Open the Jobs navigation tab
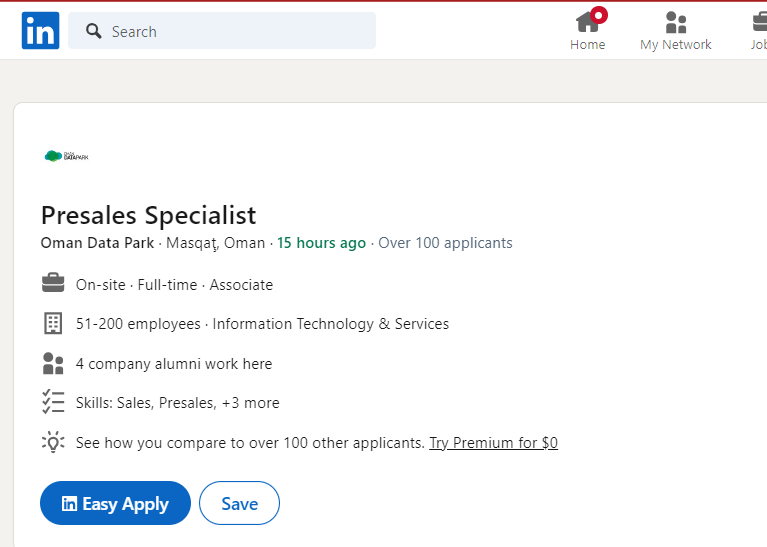The image size is (767, 547). point(759,31)
